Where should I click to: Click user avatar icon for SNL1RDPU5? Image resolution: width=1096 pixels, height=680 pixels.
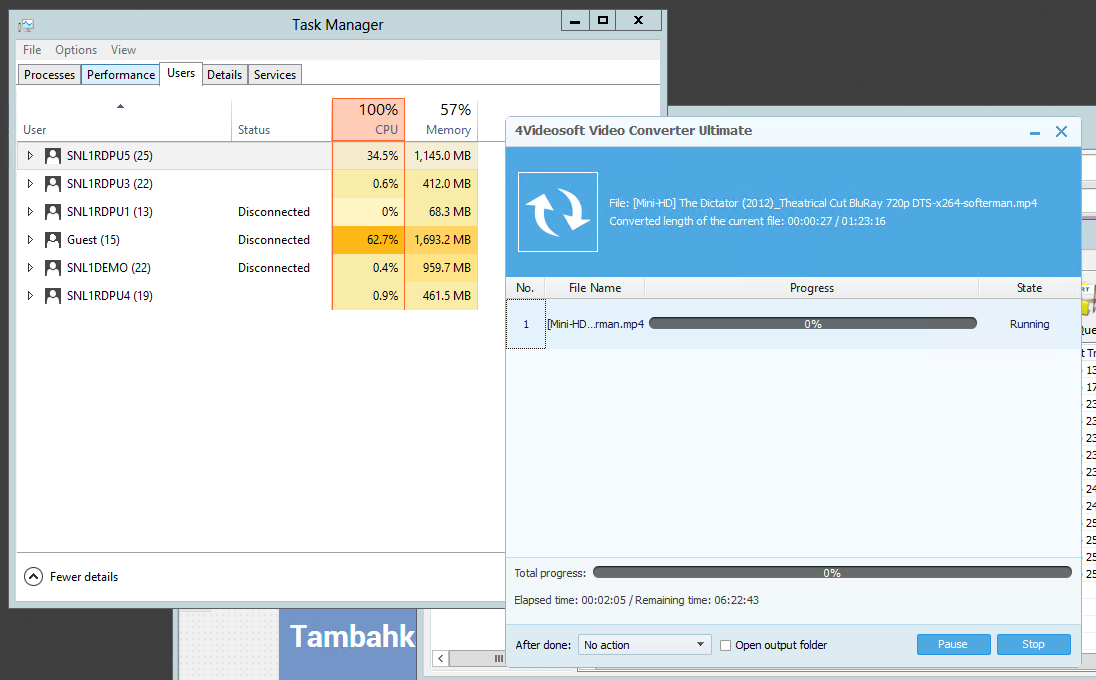pos(52,156)
